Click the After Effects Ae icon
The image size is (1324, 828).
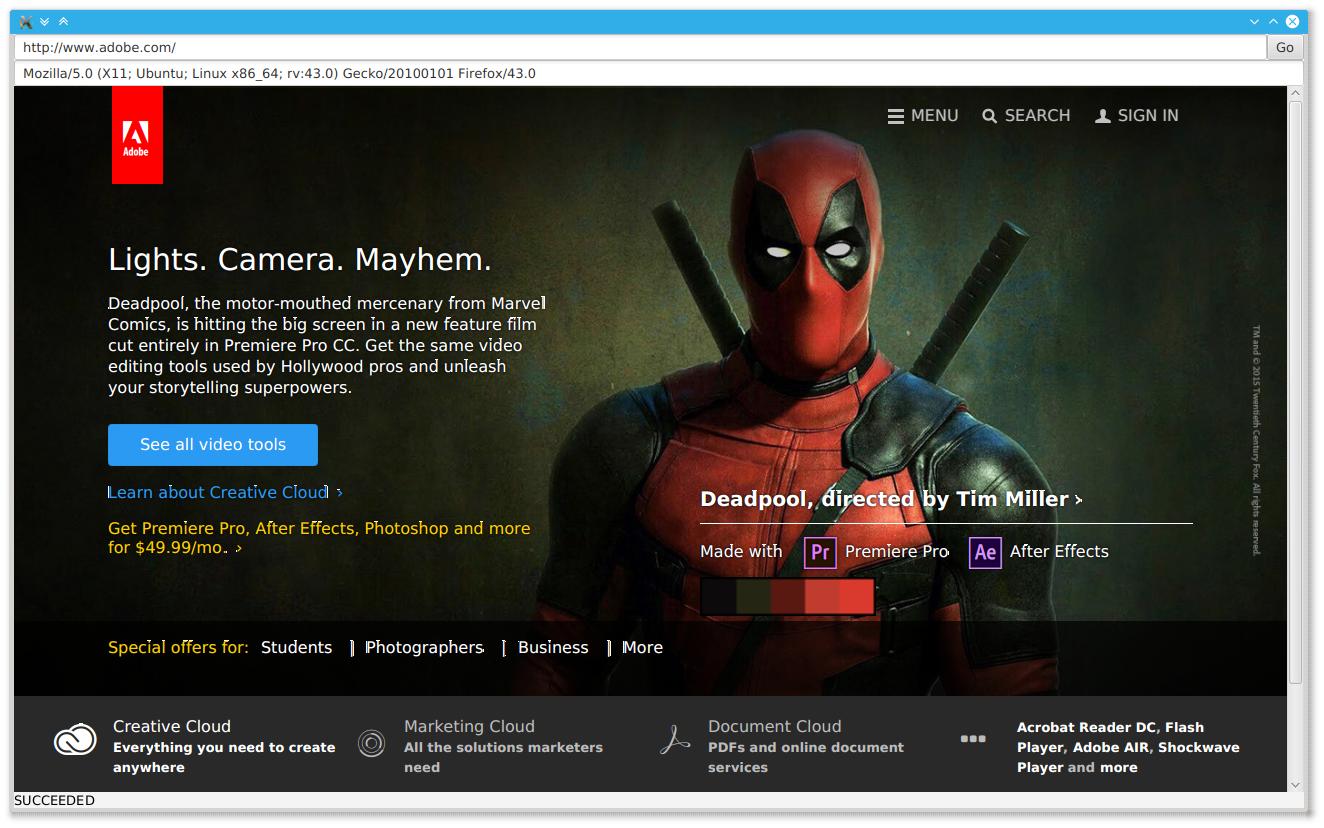pos(985,552)
